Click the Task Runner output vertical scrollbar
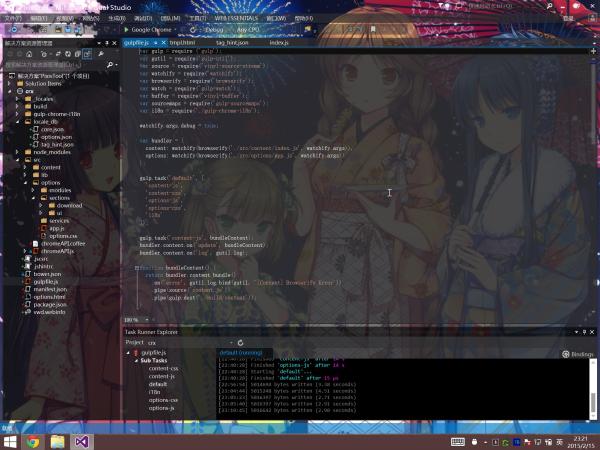 point(593,388)
